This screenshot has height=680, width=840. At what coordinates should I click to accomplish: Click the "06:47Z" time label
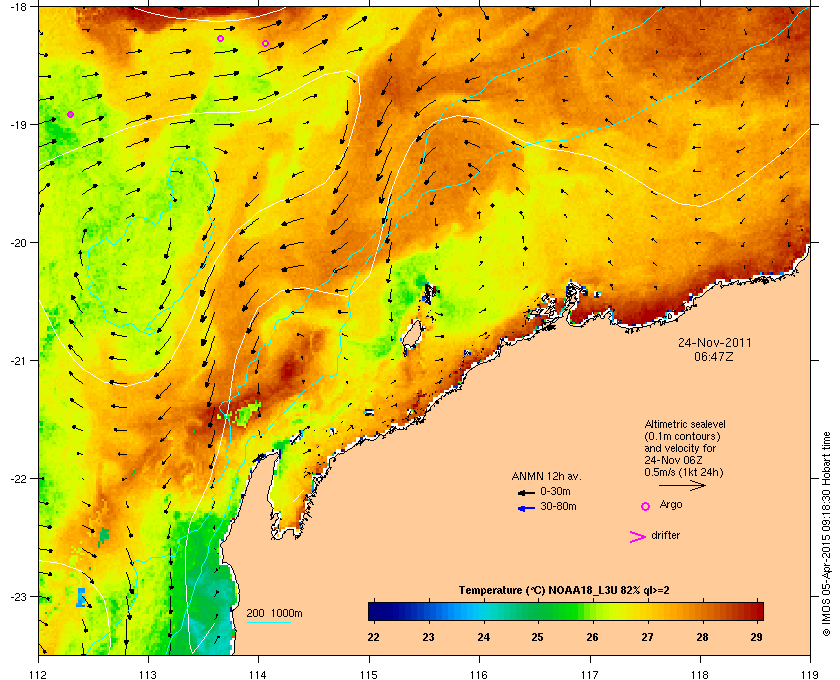point(714,356)
